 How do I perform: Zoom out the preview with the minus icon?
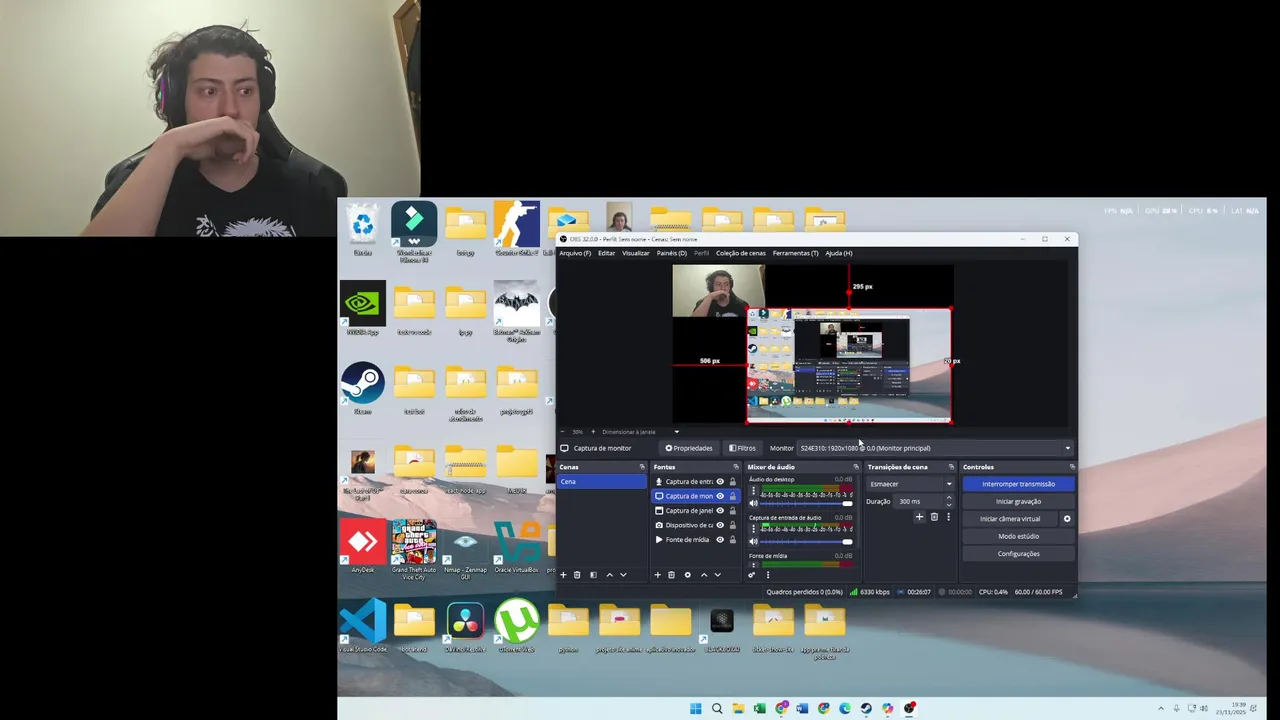coord(562,432)
